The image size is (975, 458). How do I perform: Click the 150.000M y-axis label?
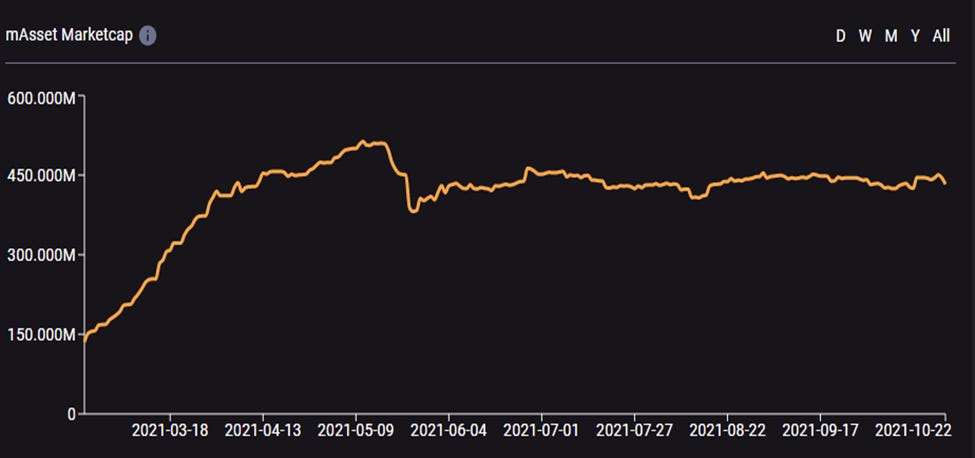41,335
